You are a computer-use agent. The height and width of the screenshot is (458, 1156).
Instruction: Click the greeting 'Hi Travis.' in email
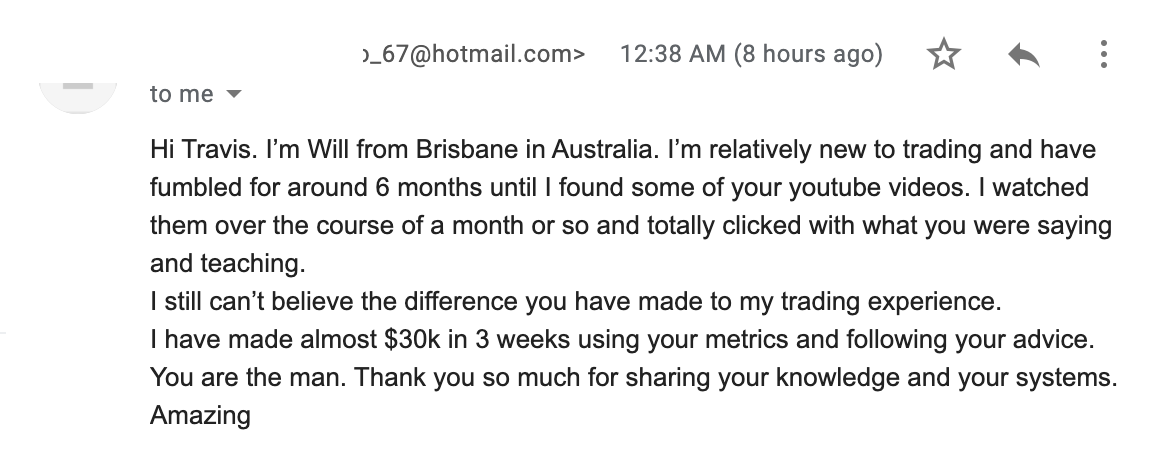(x=204, y=150)
